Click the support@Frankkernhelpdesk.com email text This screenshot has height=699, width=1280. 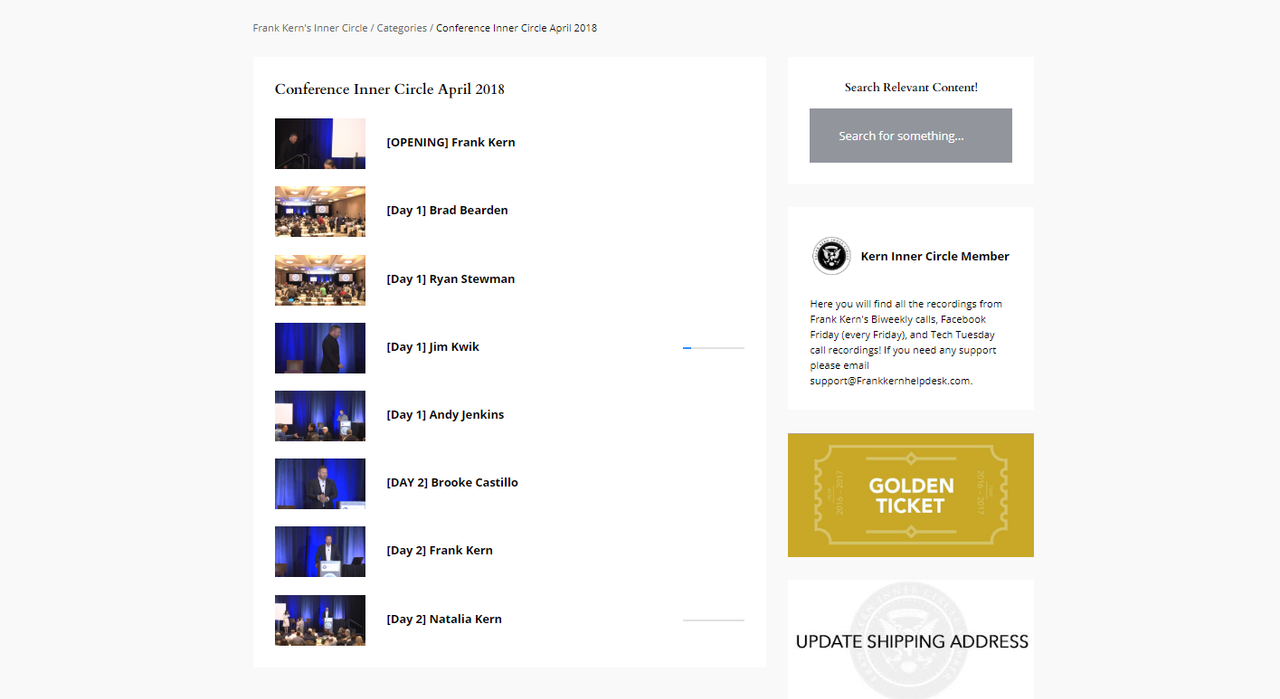coord(891,381)
